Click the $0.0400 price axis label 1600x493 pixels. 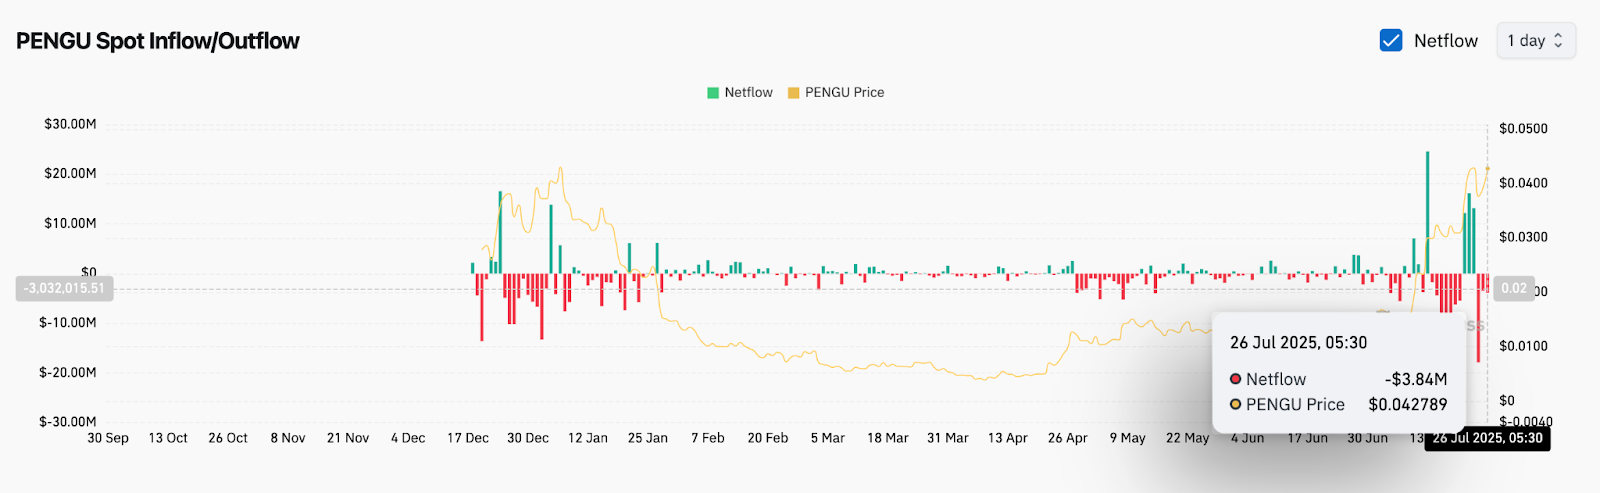point(1523,183)
